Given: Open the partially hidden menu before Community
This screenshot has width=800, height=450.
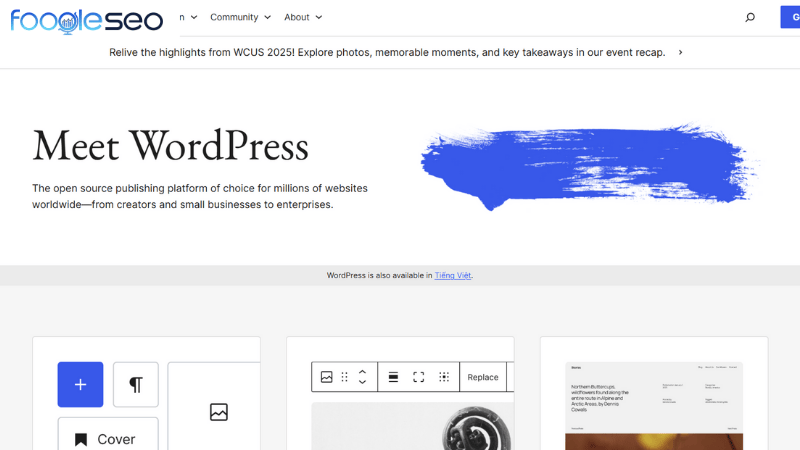Looking at the screenshot, I should [x=188, y=17].
